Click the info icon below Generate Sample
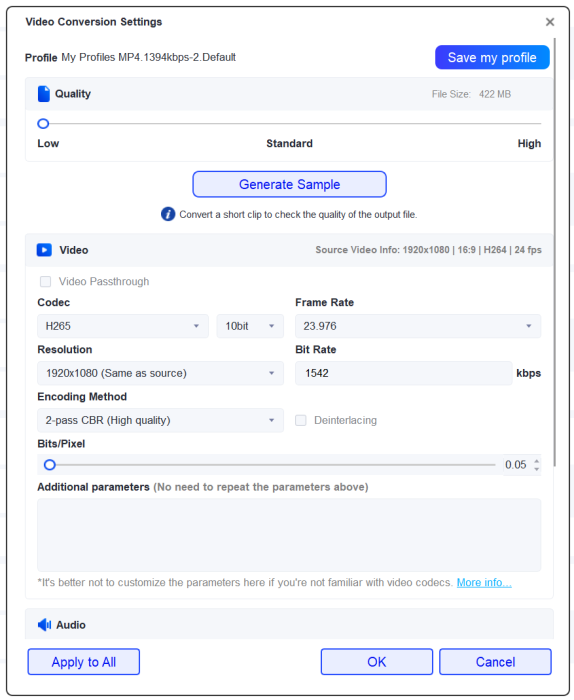 [x=168, y=214]
